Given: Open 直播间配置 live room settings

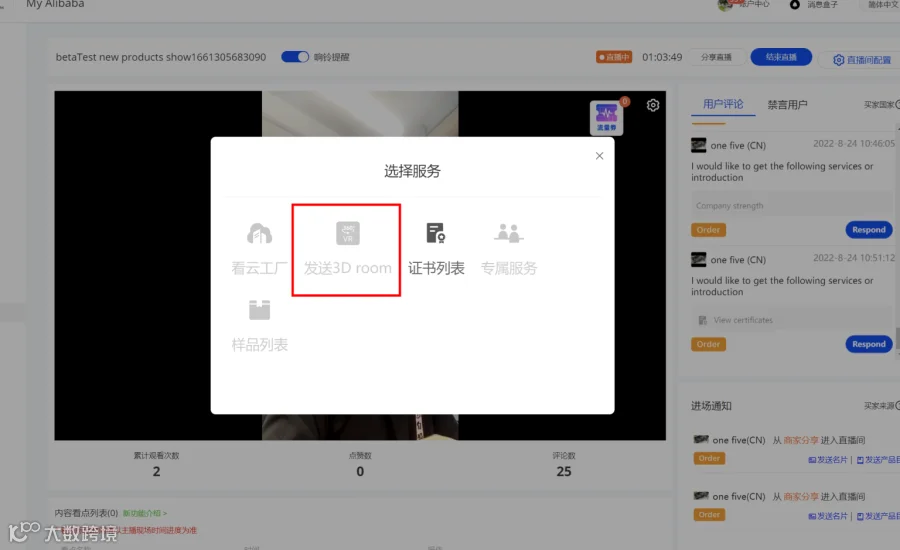Looking at the screenshot, I should coord(862,60).
